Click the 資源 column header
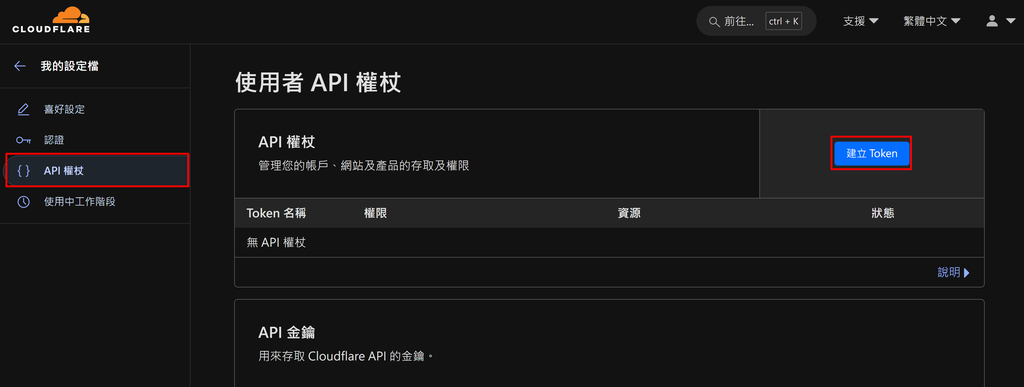The image size is (1024, 387). tap(629, 213)
